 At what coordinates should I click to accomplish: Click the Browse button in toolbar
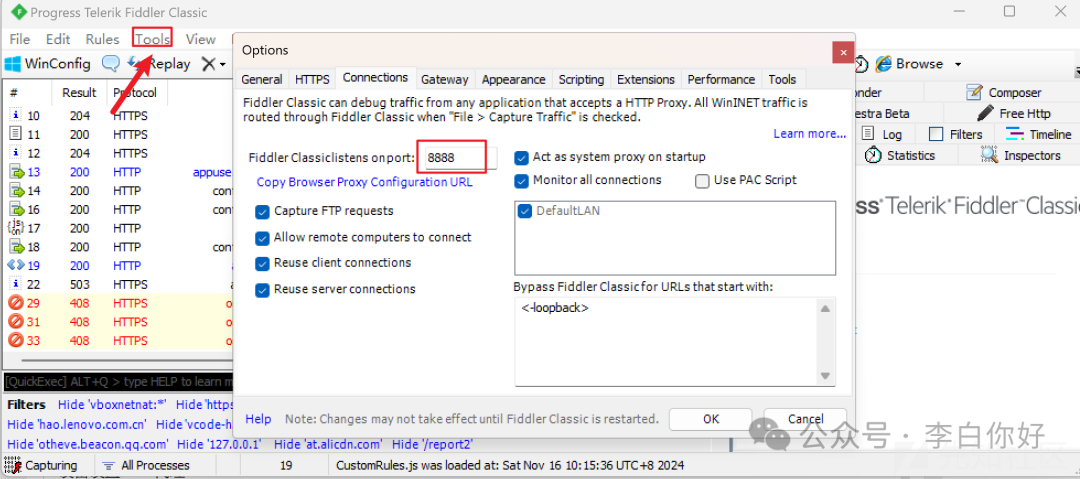coord(909,64)
